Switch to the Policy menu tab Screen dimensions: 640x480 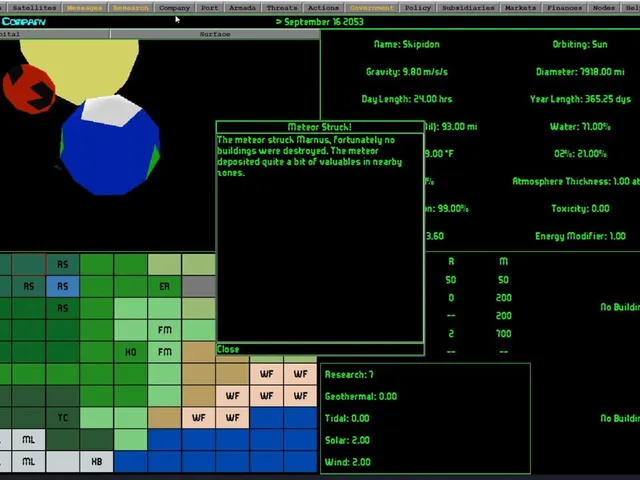pos(418,8)
